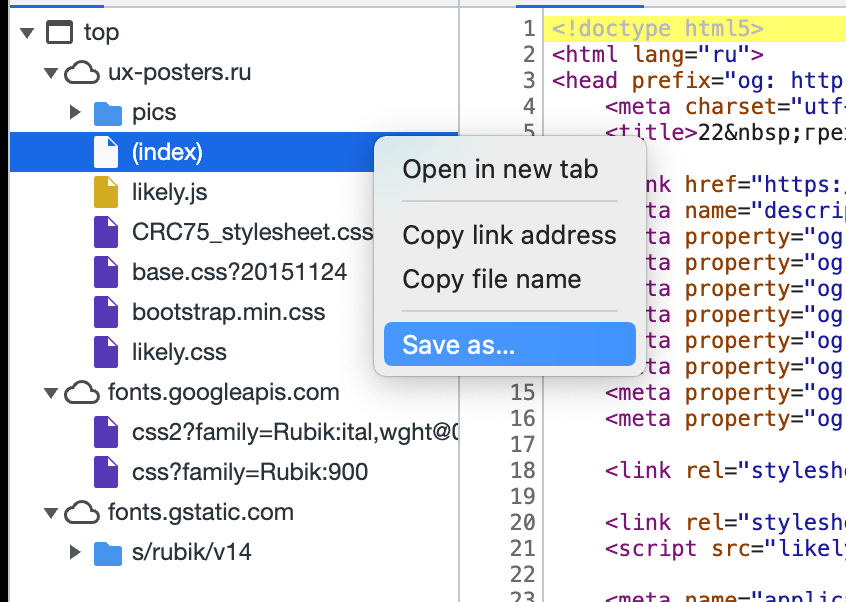Click the likely.js yellow file icon
The width and height of the screenshot is (846, 602).
pos(106,192)
